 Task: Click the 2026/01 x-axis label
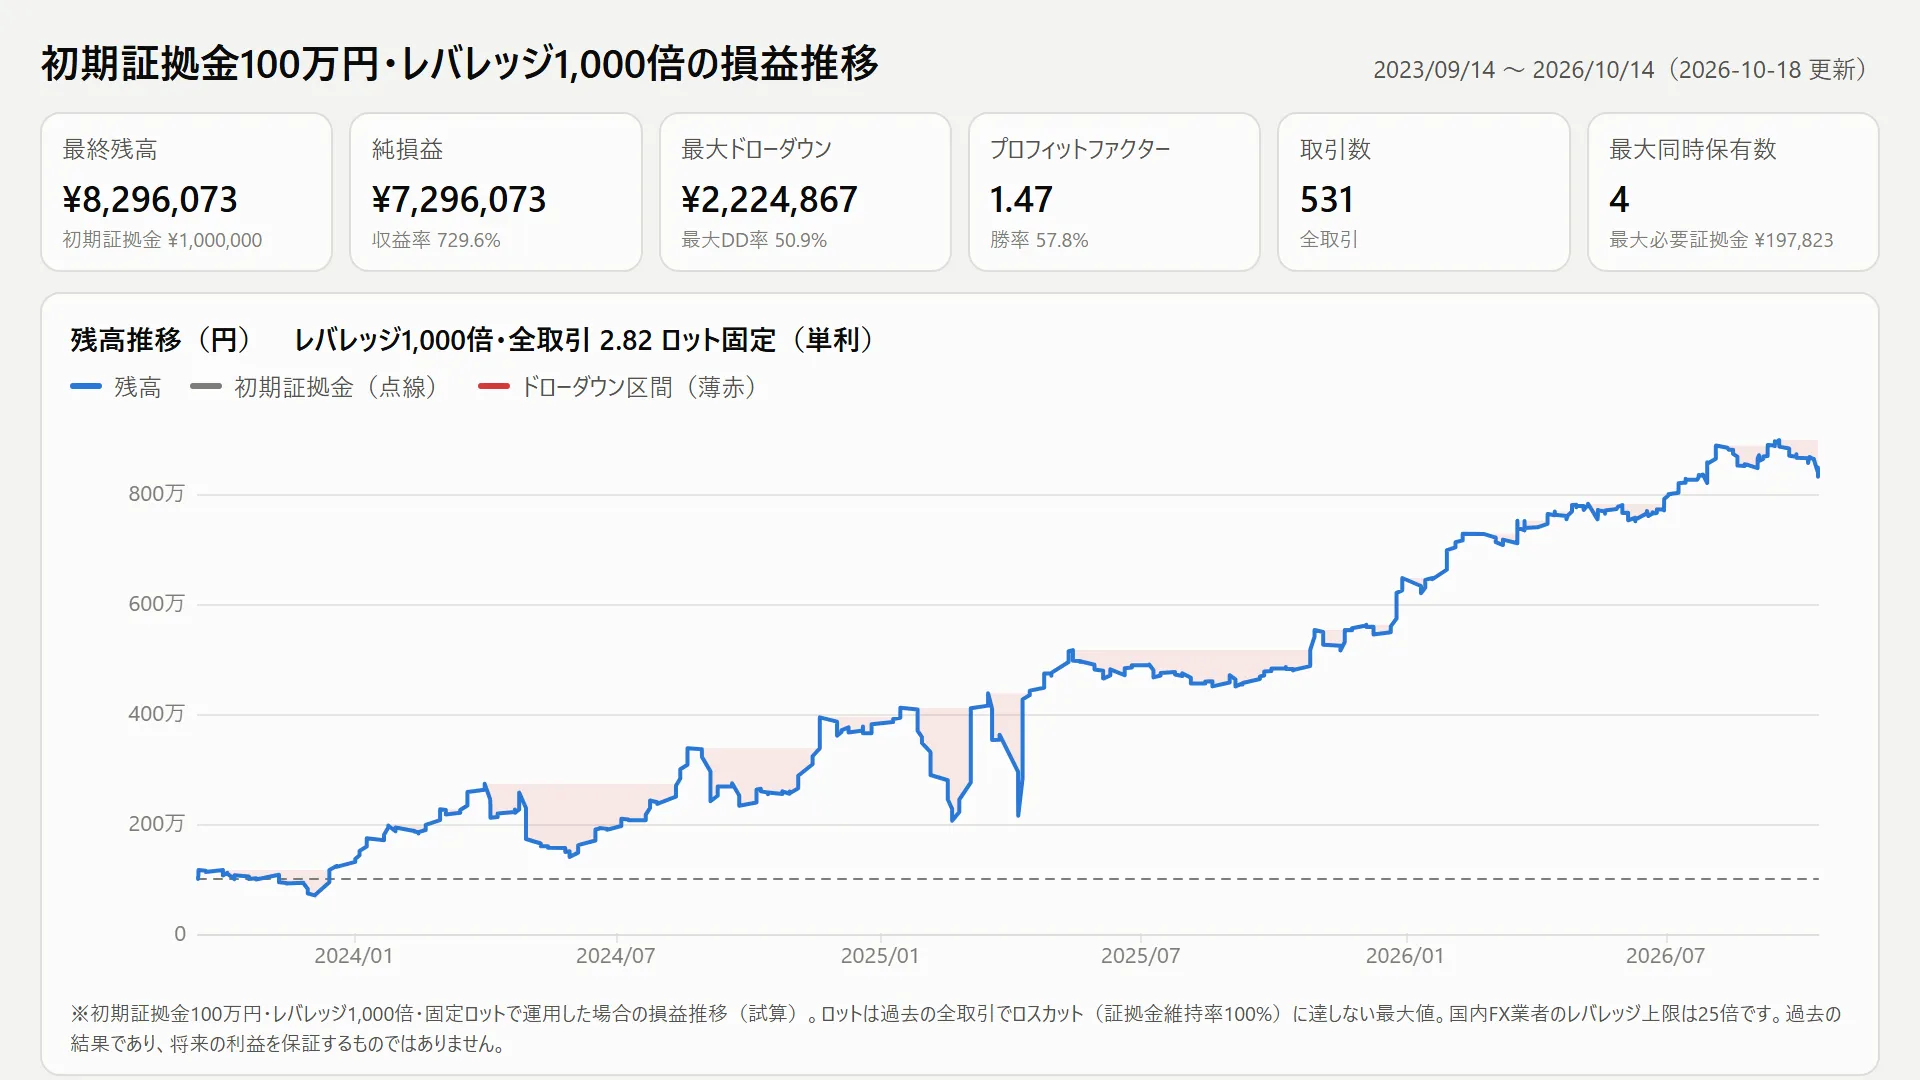tap(1405, 956)
